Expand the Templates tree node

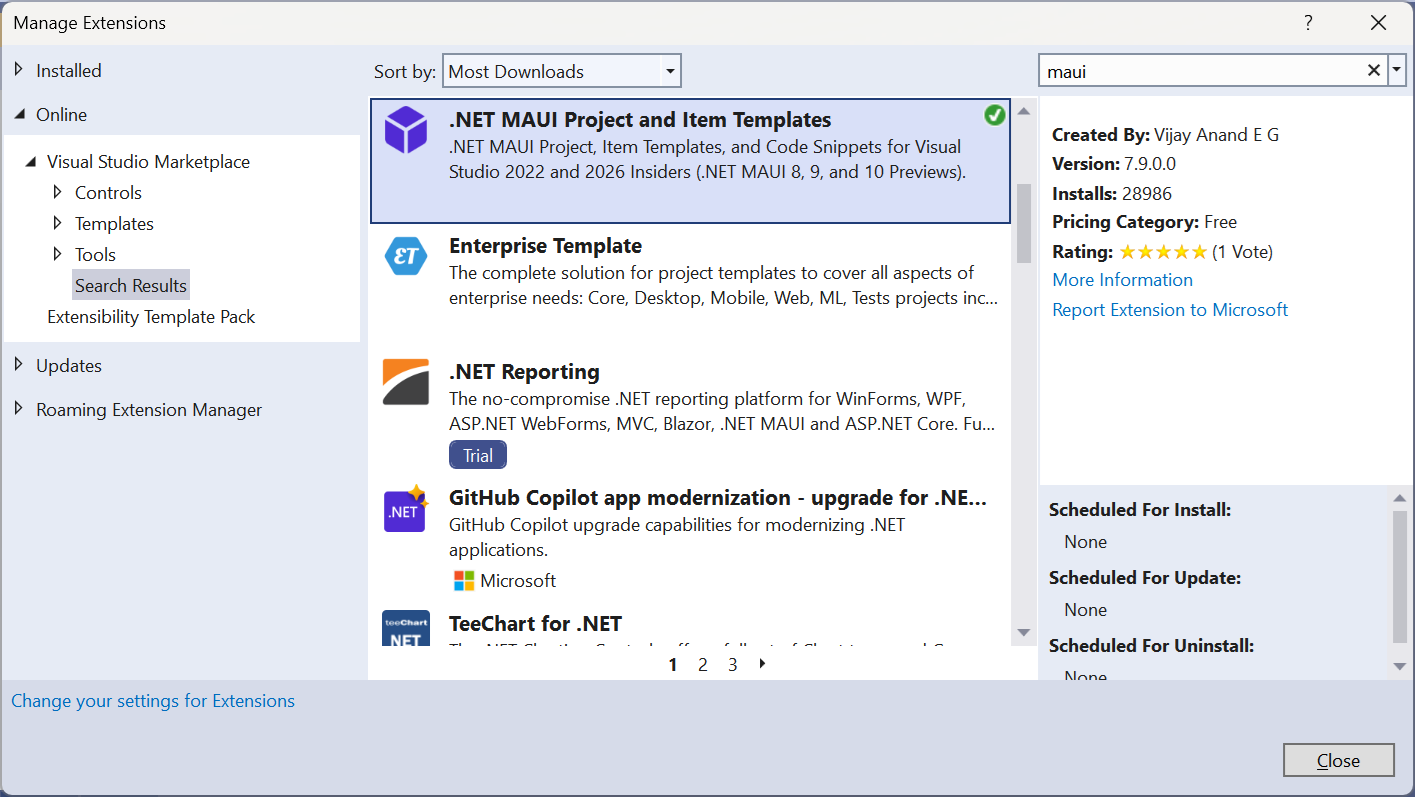click(x=58, y=223)
